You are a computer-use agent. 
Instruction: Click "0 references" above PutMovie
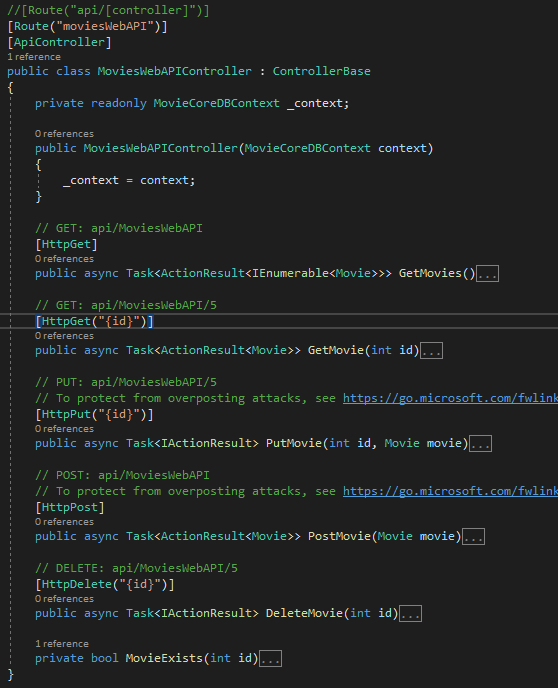pyautogui.click(x=64, y=429)
